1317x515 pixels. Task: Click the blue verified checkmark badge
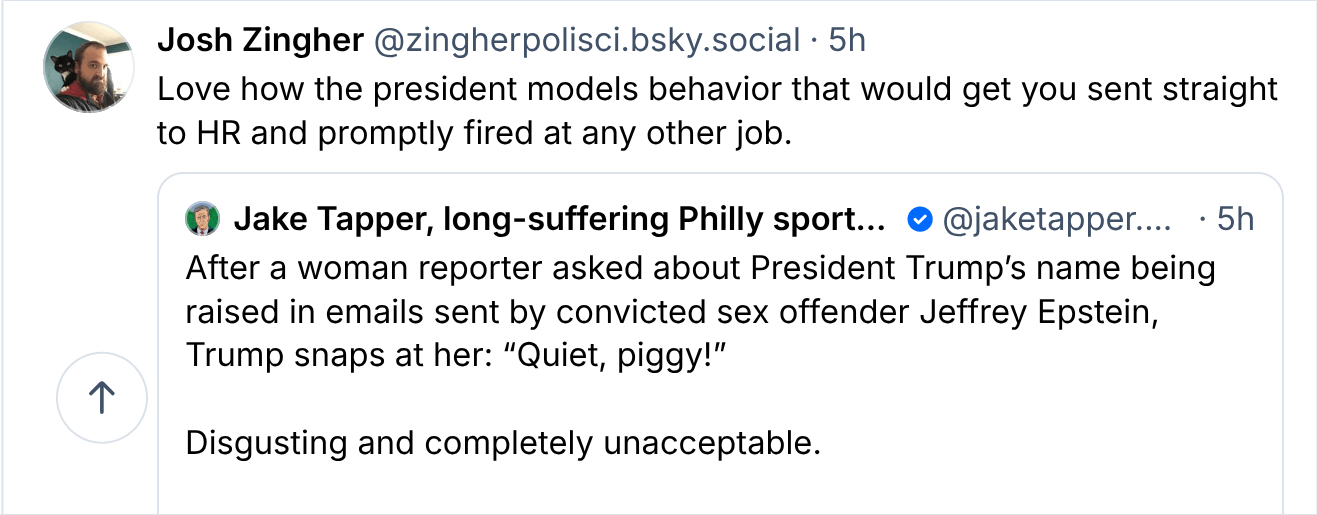[x=919, y=219]
